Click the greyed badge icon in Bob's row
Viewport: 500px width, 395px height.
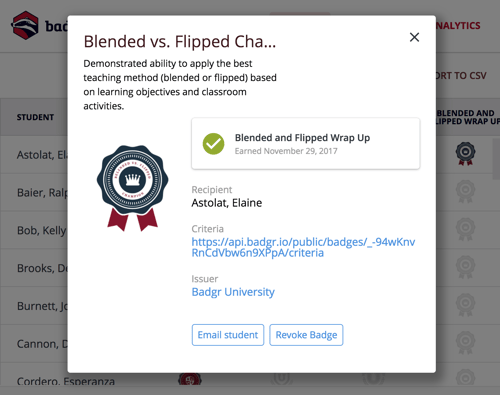[x=465, y=229]
